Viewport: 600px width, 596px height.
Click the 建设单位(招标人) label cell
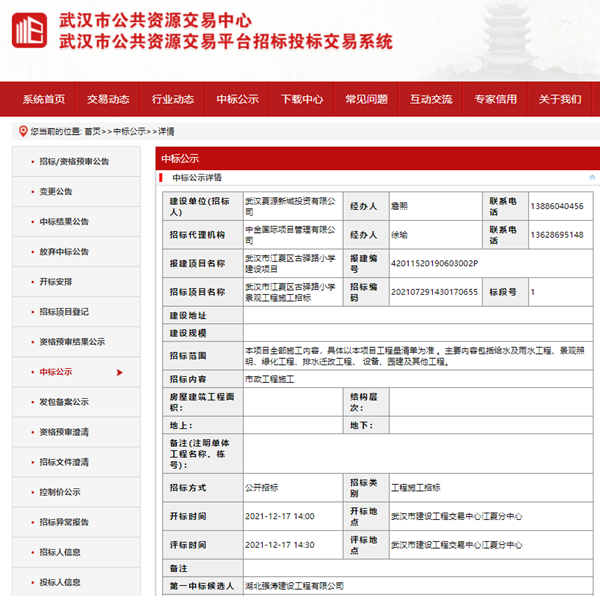[x=203, y=207]
